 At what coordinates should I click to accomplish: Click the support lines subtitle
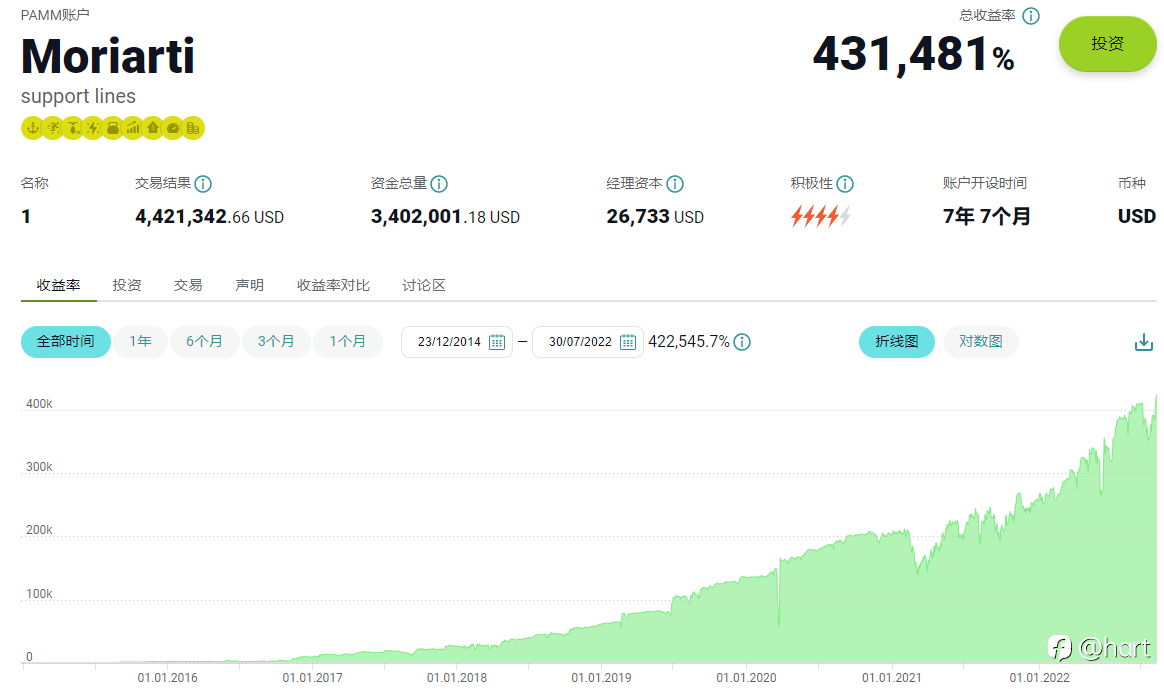pos(79,97)
